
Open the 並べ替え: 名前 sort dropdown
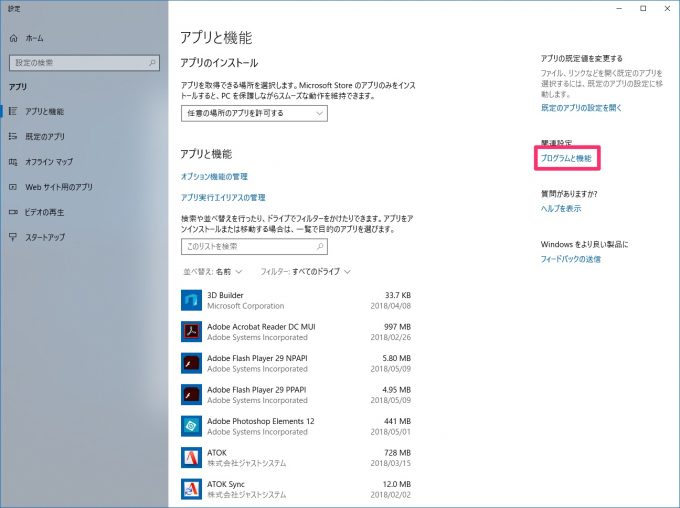pyautogui.click(x=212, y=272)
